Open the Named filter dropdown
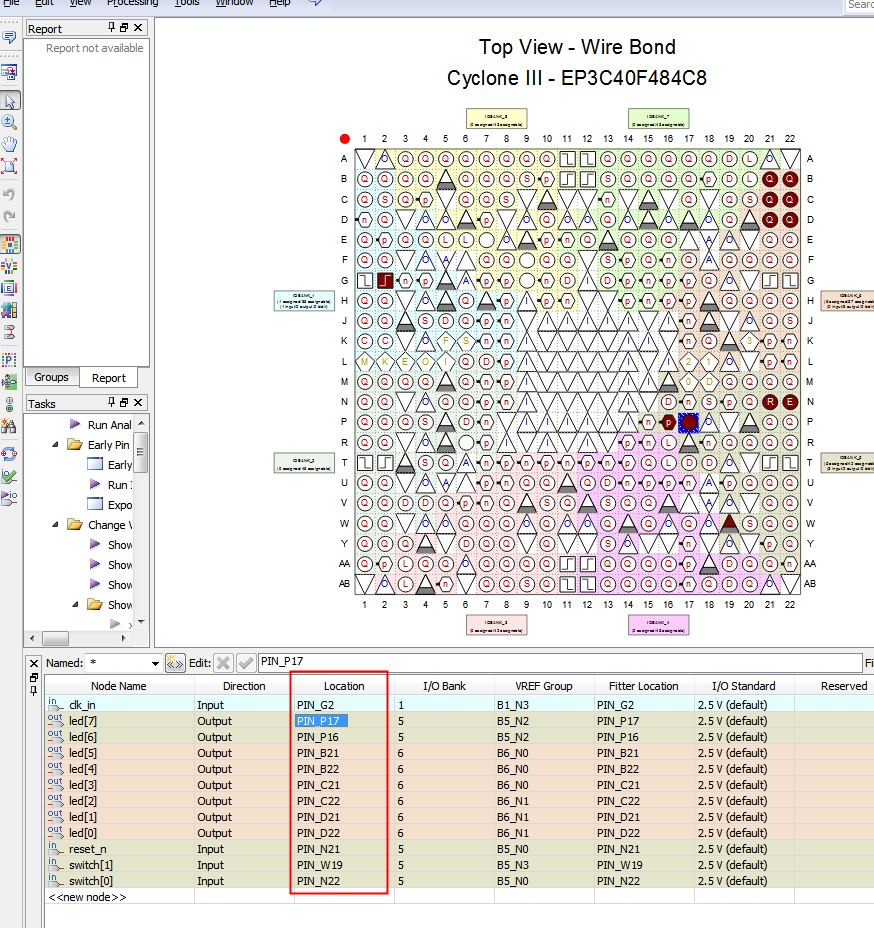Image resolution: width=874 pixels, height=928 pixels. click(155, 663)
